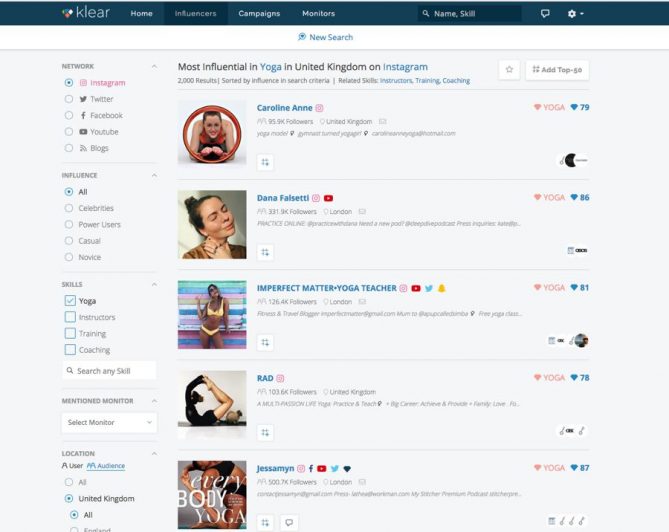Click the Add Top-50 button
Viewport: 669px width, 532px height.
coord(557,70)
